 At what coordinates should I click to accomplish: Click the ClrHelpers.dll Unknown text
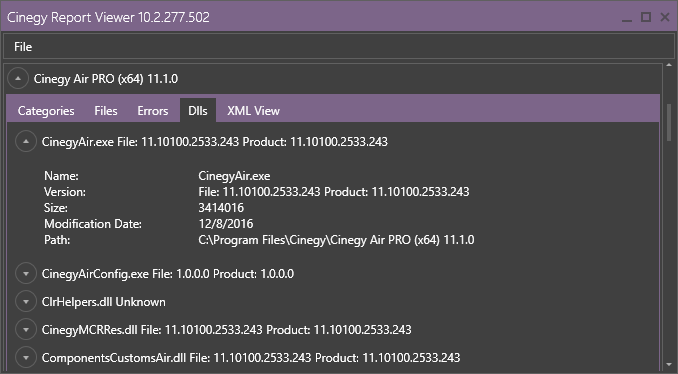(x=104, y=302)
